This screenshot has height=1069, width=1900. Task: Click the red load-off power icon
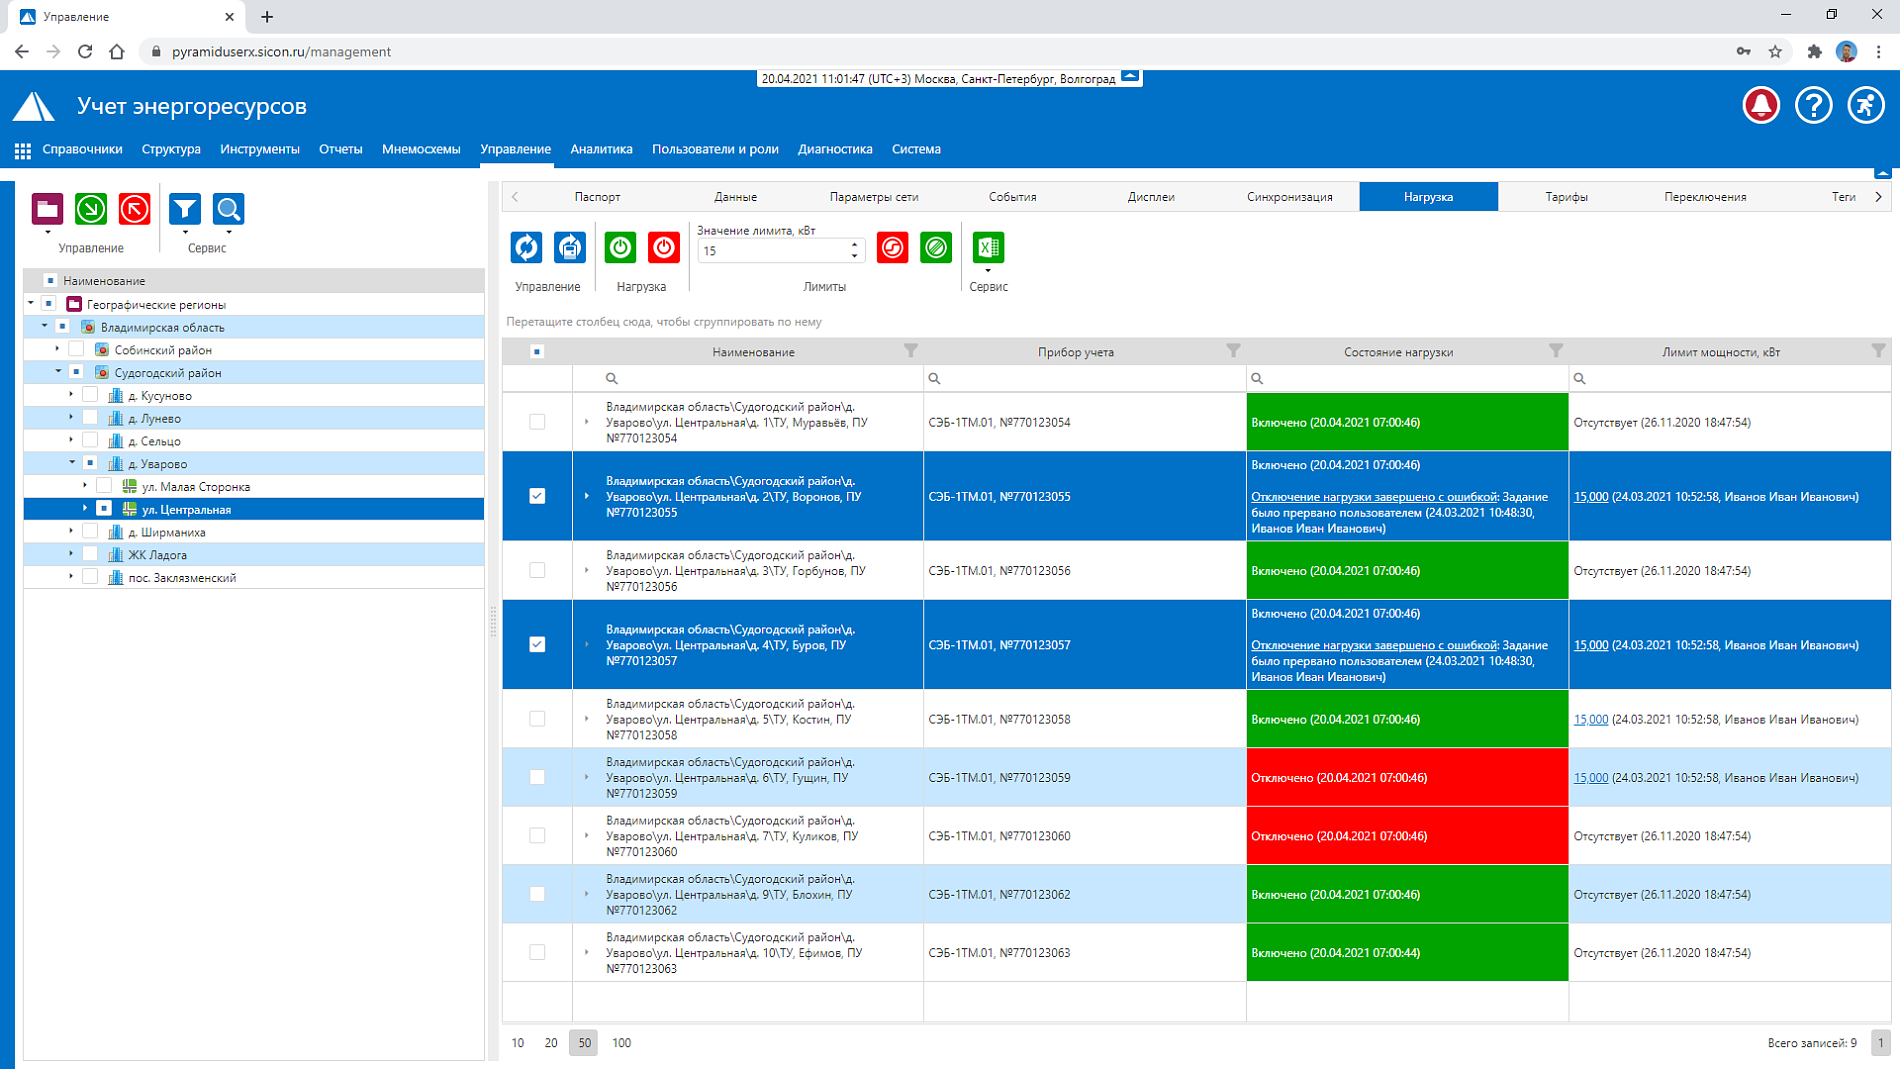point(664,248)
